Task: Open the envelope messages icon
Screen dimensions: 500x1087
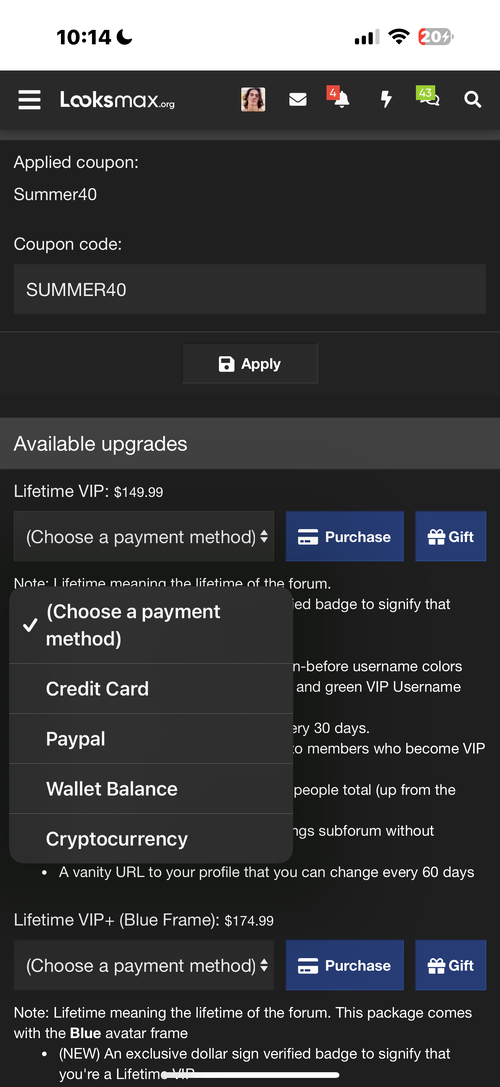Action: tap(298, 100)
